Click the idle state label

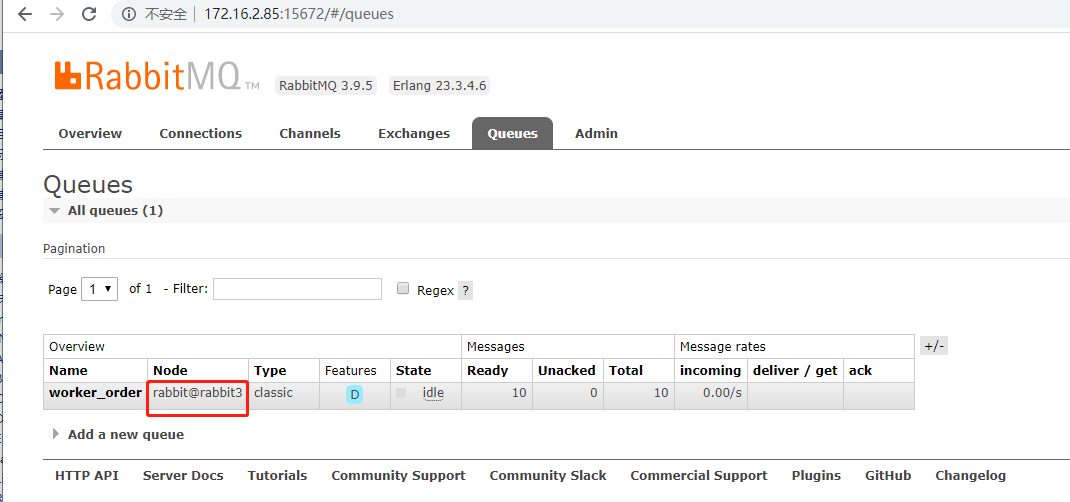[433, 394]
